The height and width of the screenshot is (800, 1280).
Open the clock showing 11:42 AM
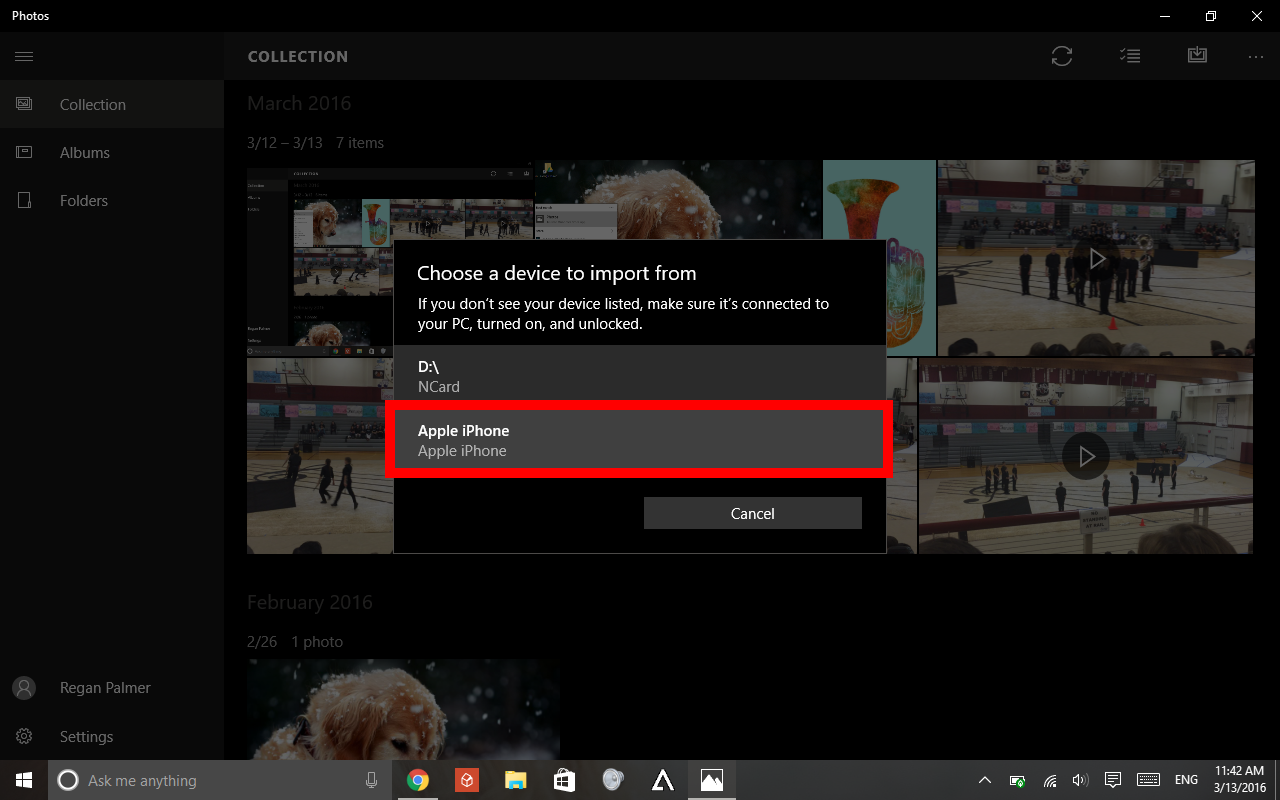(1240, 780)
